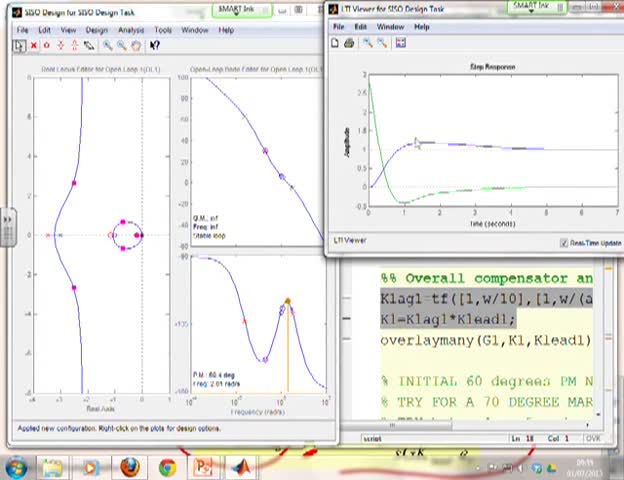Click the Google Drive icon in system tray
Image resolution: width=624 pixels, height=480 pixels.
[552, 468]
